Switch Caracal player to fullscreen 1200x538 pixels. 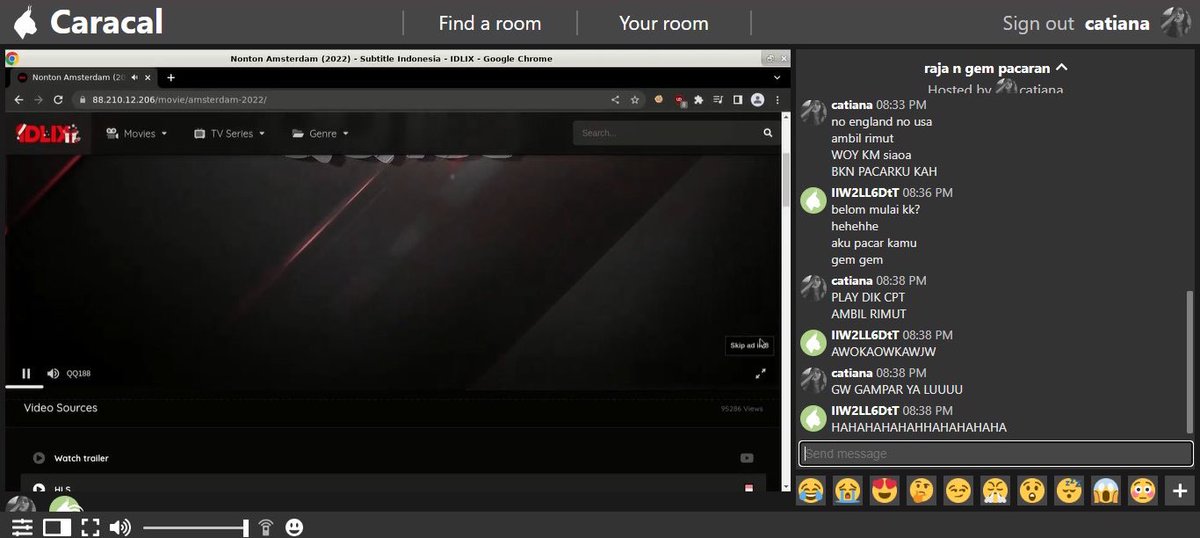pyautogui.click(x=91, y=527)
